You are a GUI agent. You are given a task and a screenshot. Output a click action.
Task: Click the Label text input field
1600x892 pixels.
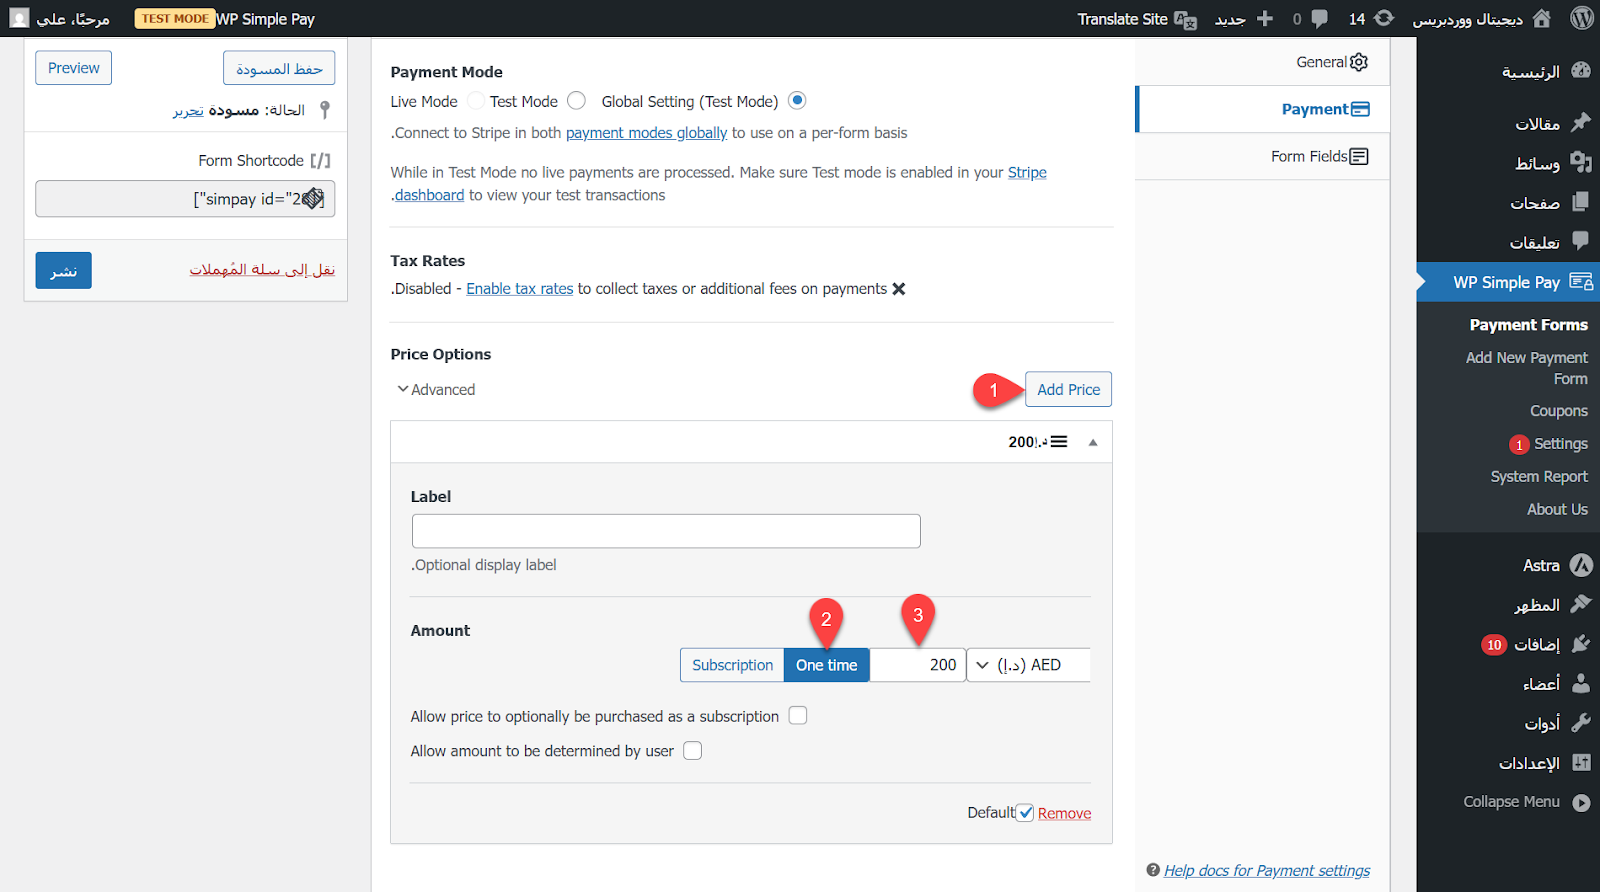666,531
